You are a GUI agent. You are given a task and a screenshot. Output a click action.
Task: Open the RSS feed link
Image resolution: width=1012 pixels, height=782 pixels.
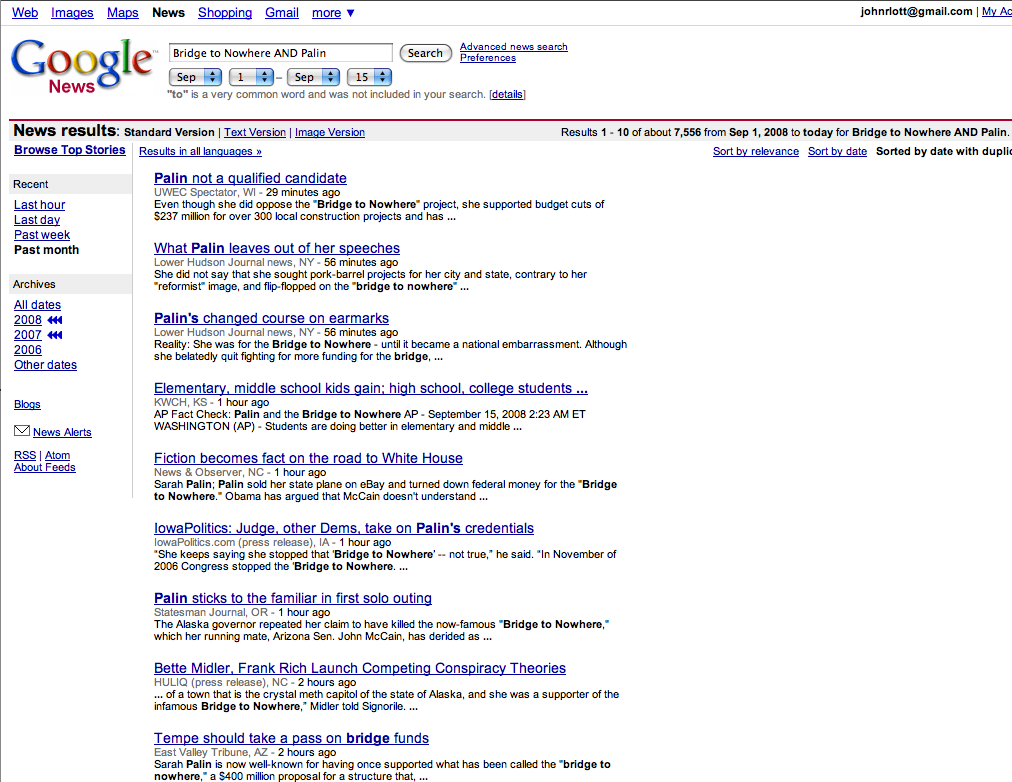click(25, 456)
